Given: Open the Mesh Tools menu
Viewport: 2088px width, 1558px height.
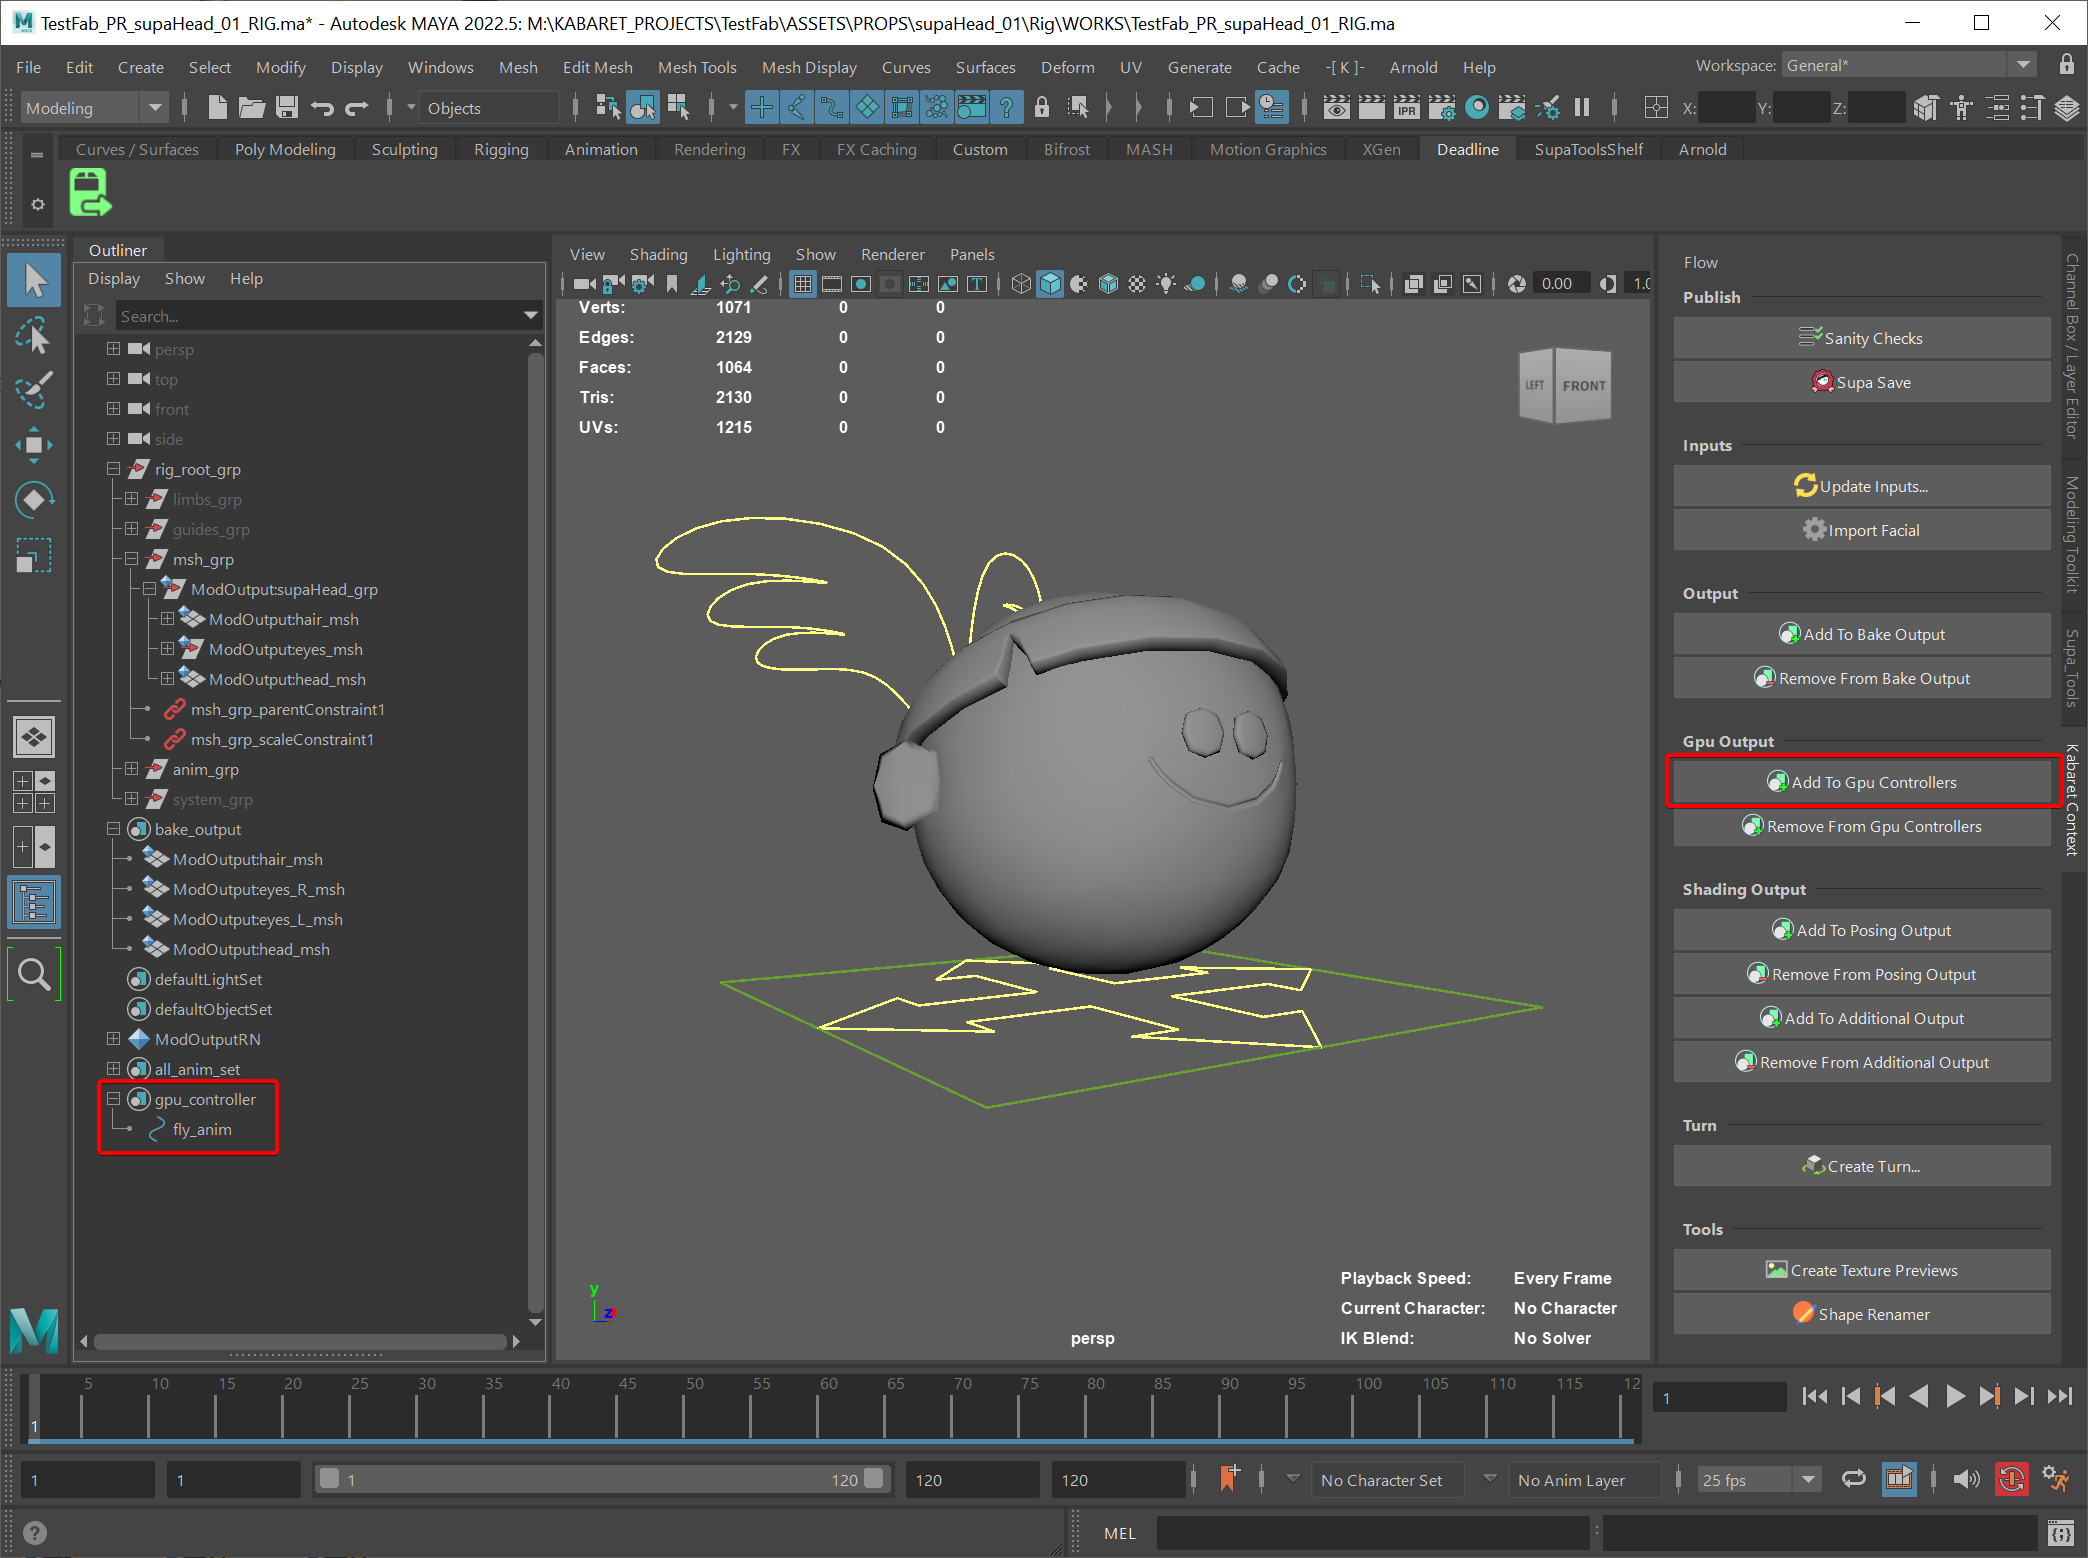Looking at the screenshot, I should (697, 67).
